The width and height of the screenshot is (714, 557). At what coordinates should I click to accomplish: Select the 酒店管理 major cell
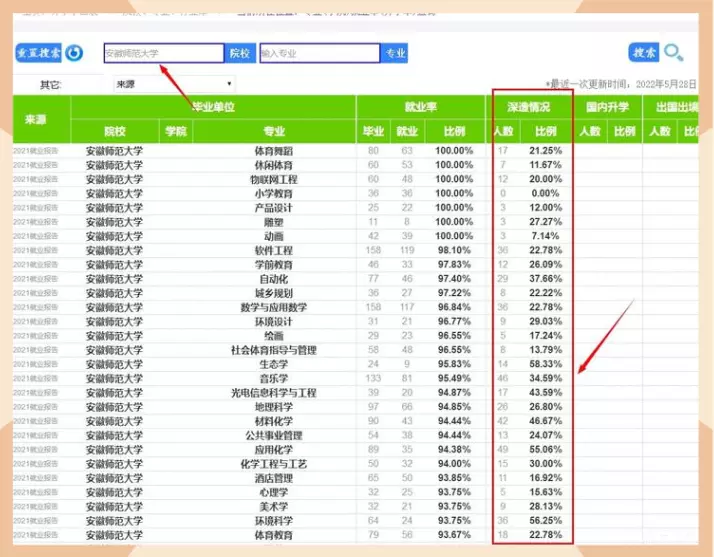point(274,478)
